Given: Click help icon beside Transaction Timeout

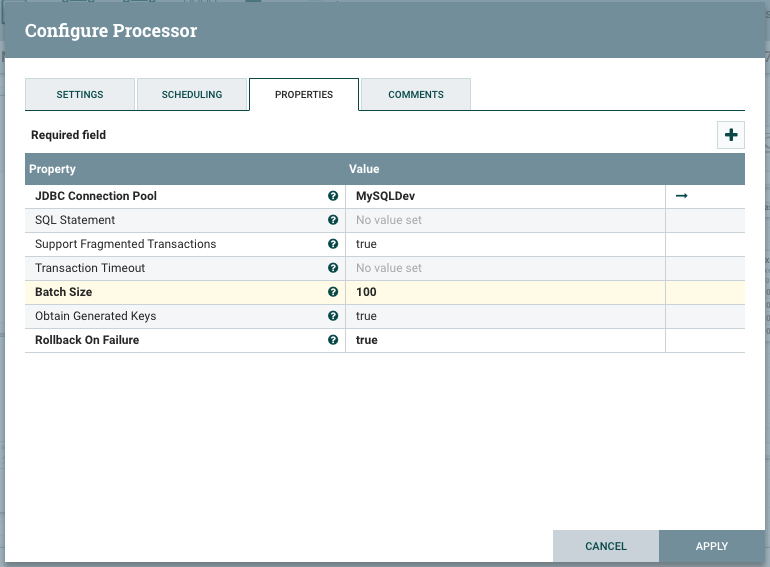Looking at the screenshot, I should pyautogui.click(x=333, y=268).
